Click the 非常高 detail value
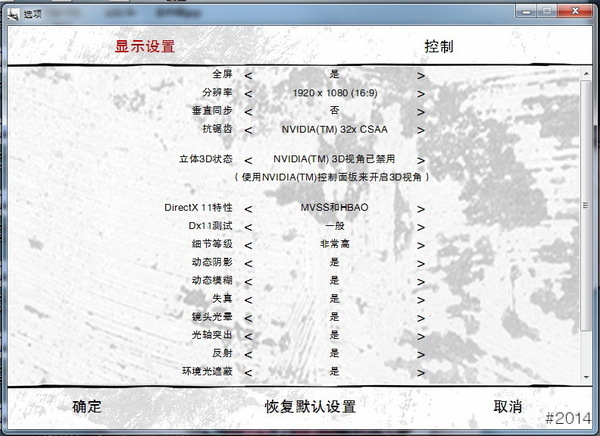This screenshot has height=436, width=600. [335, 244]
